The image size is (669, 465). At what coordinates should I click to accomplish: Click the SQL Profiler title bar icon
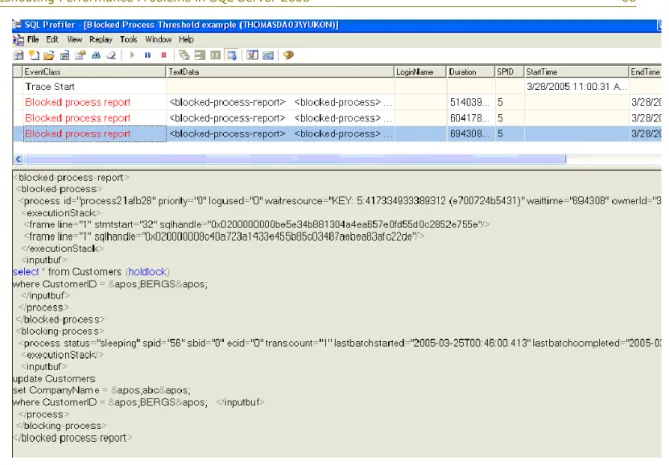pyautogui.click(x=17, y=25)
